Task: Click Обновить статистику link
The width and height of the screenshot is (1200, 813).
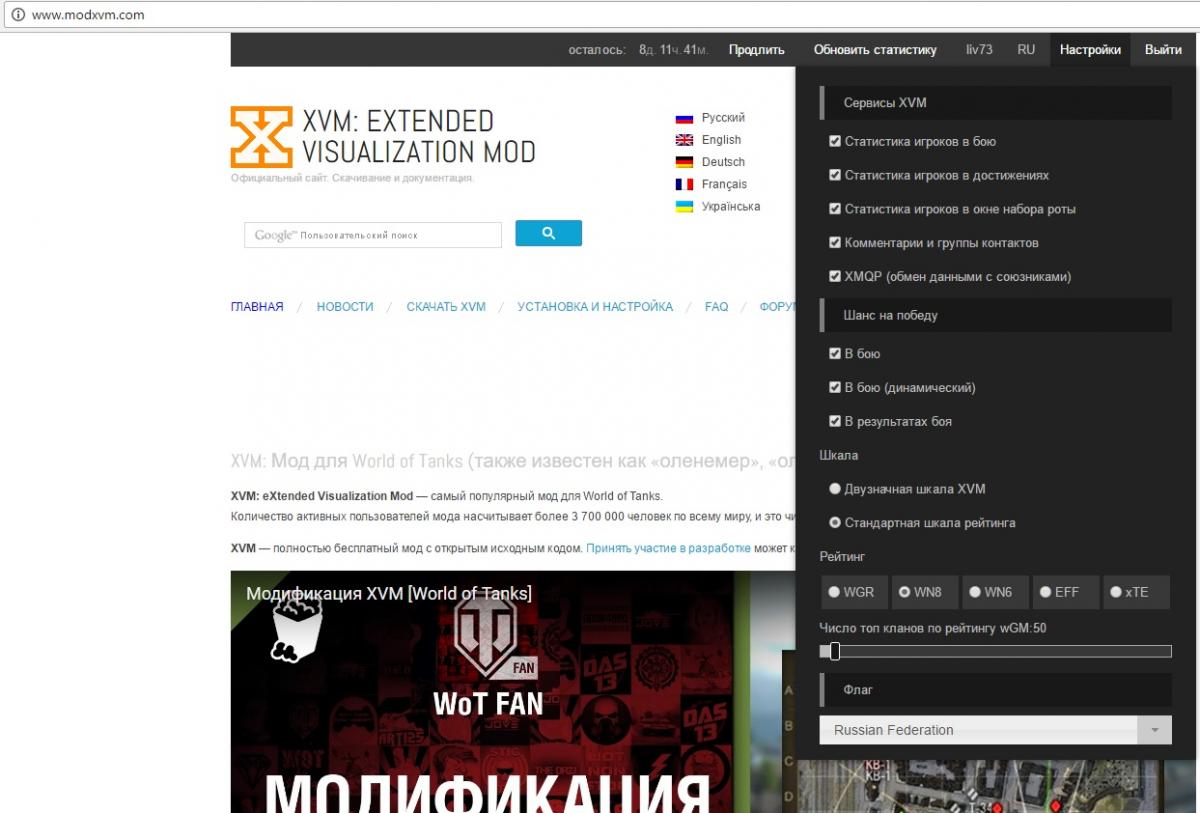Action: pos(875,49)
